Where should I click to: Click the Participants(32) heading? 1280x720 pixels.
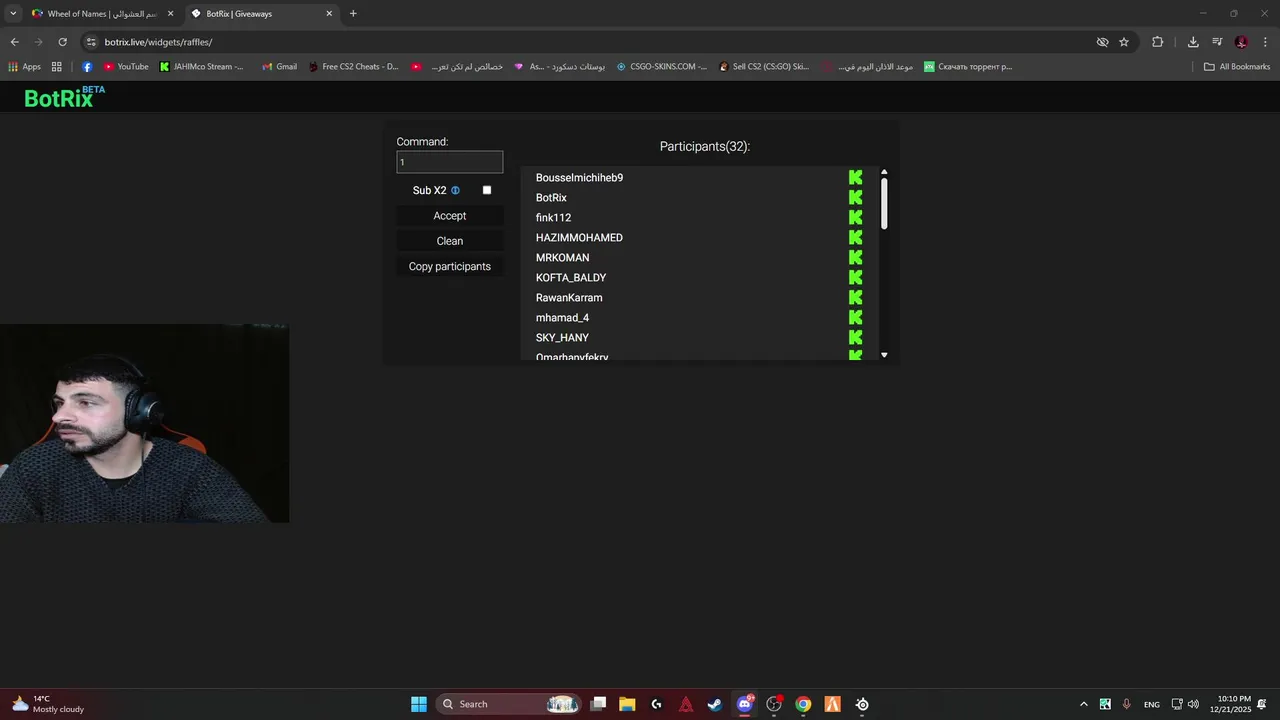[705, 146]
